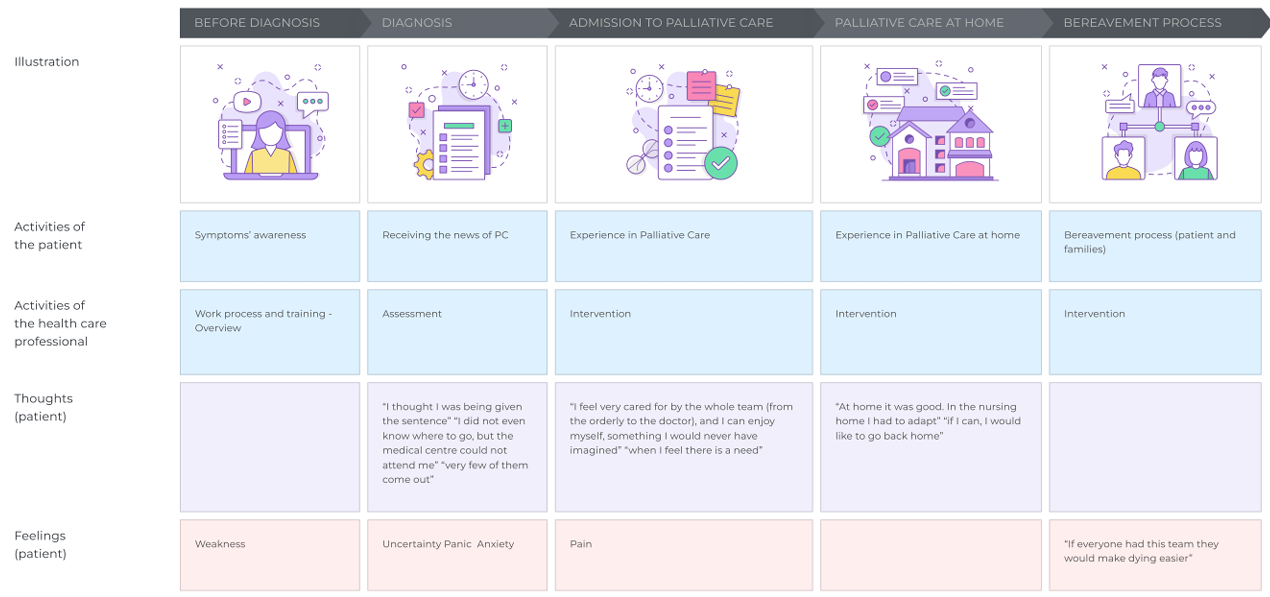1270x597 pixels.
Task: Click the yellow gear in the Diagnosis illustration
Action: pos(424,165)
